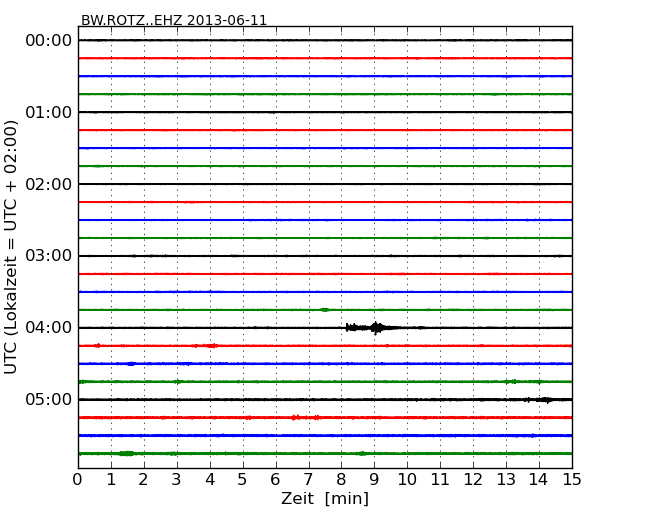Click the x-axis tick label 0
Image resolution: width=650 pixels, height=520 pixels.
[x=78, y=480]
